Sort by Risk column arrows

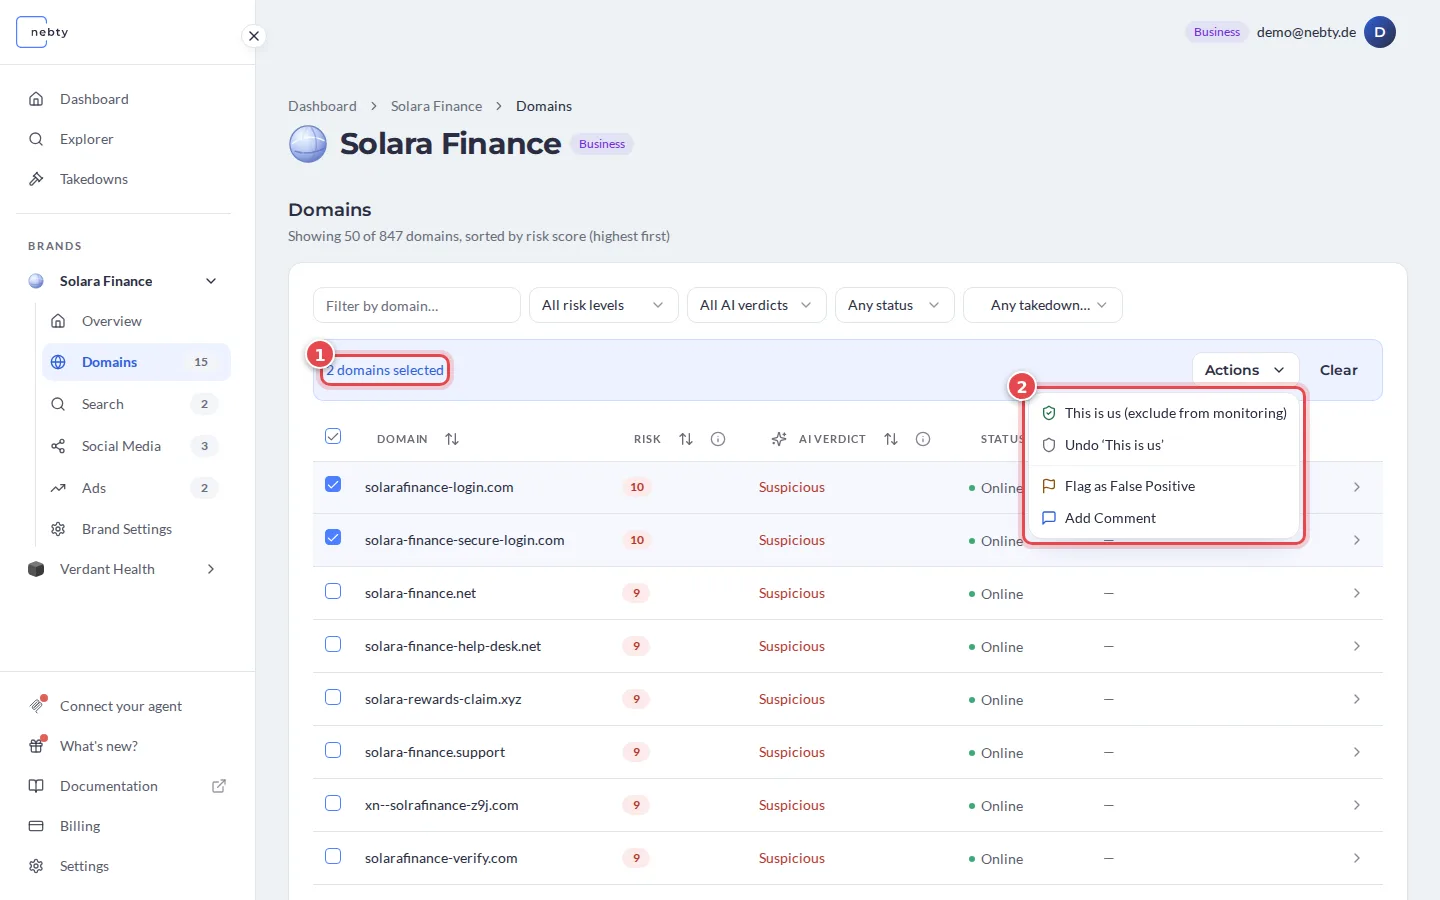686,439
